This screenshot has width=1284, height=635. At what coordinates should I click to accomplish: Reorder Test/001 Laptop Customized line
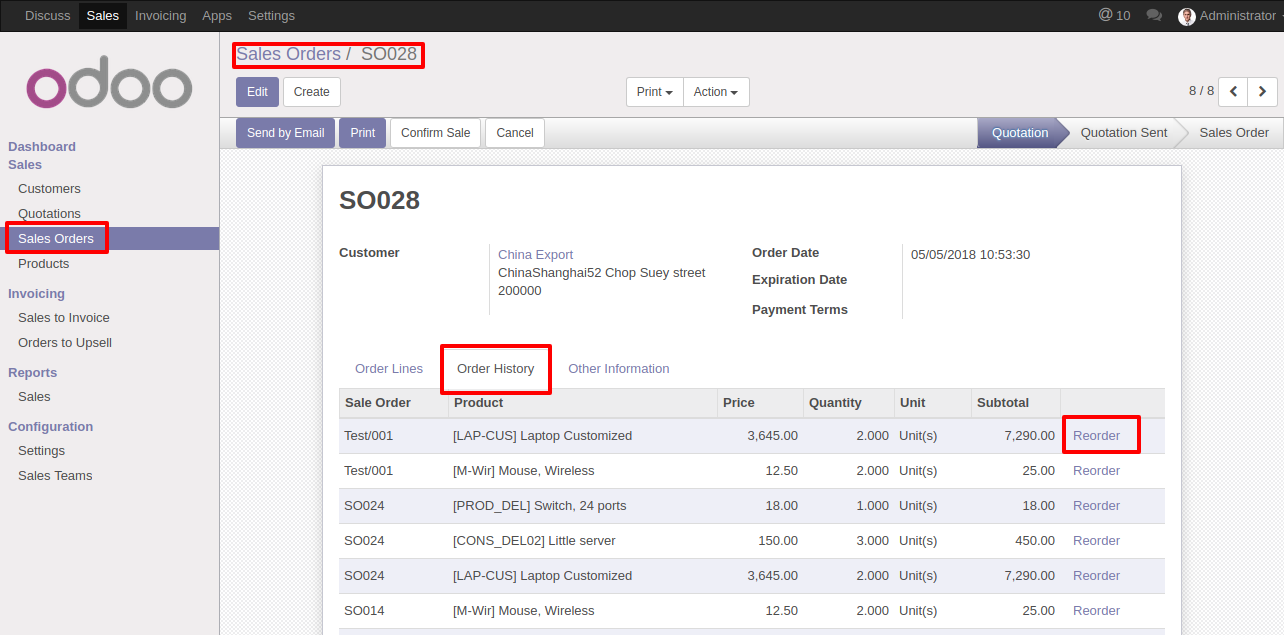(x=1096, y=436)
